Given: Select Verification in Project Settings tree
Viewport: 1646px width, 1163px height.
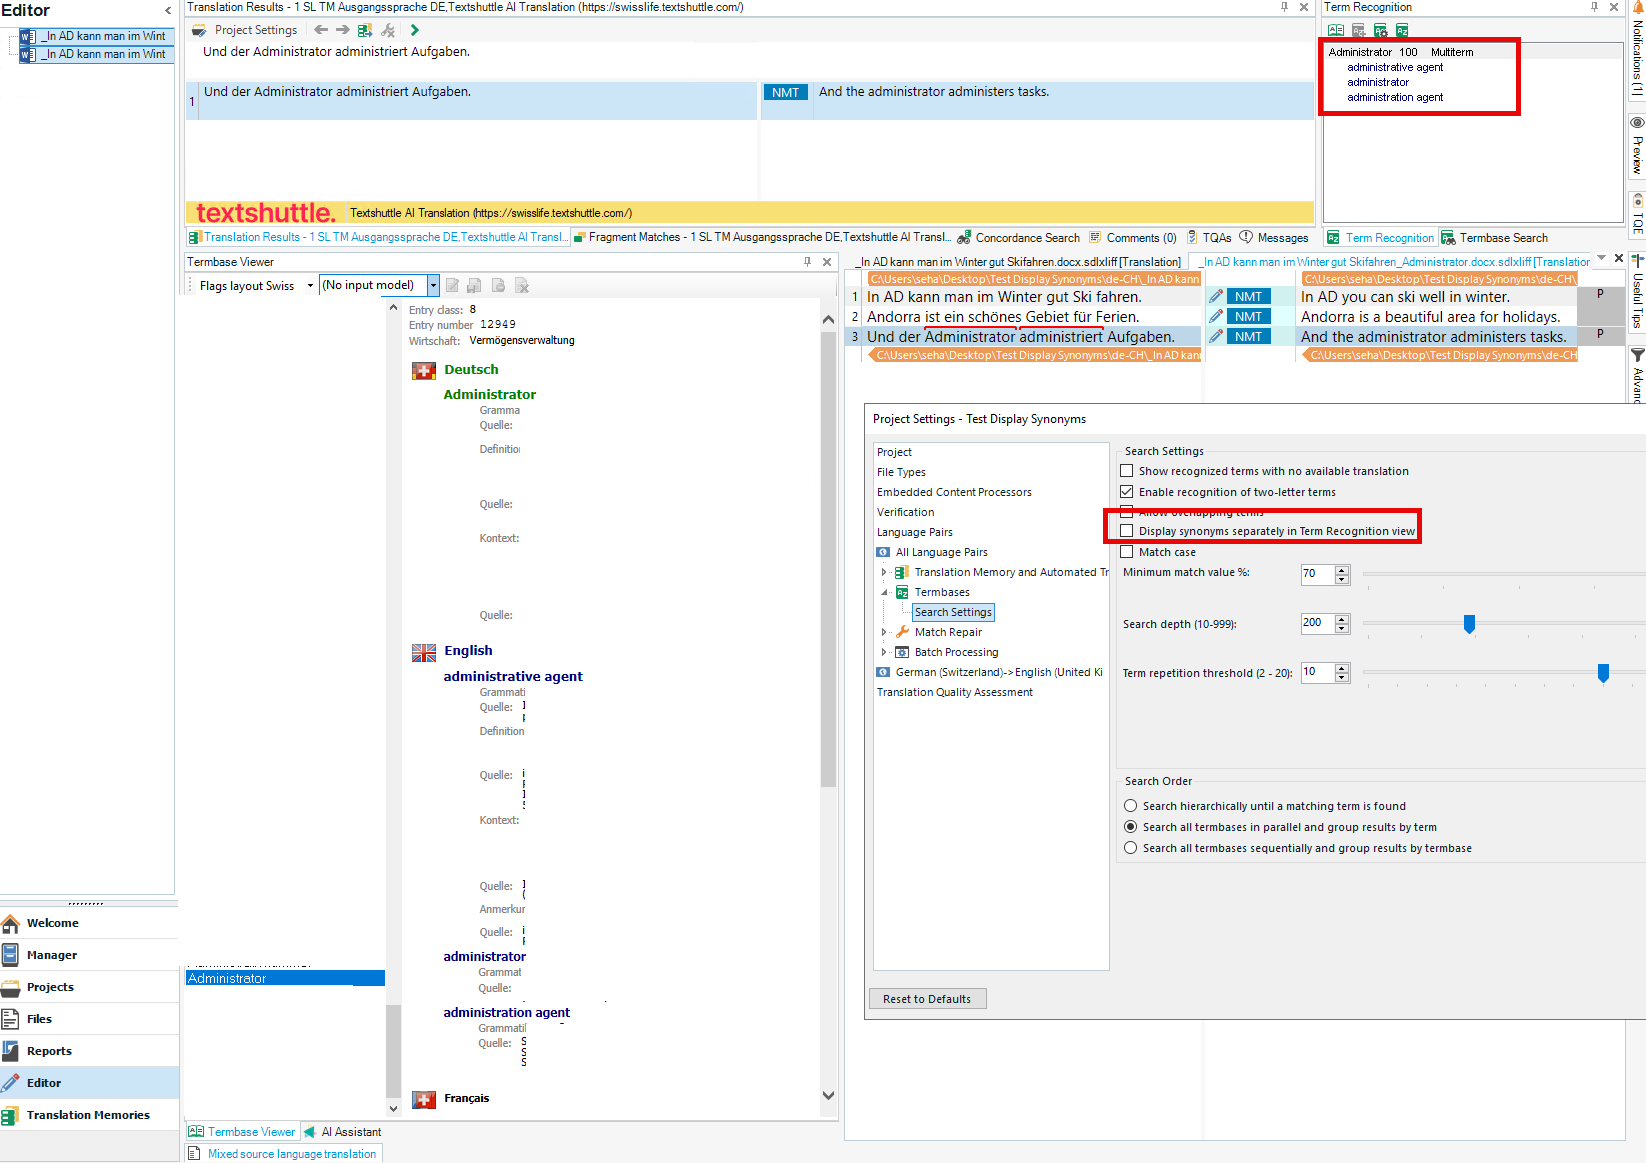Looking at the screenshot, I should click(906, 512).
